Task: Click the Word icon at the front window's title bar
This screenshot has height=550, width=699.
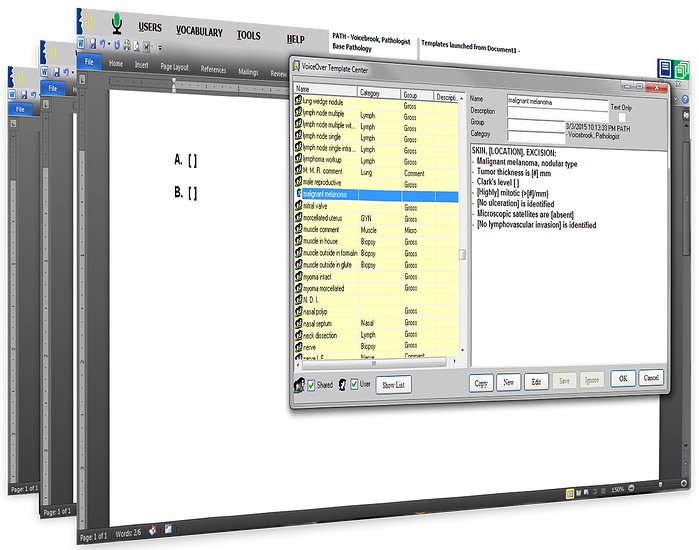Action: click(81, 43)
